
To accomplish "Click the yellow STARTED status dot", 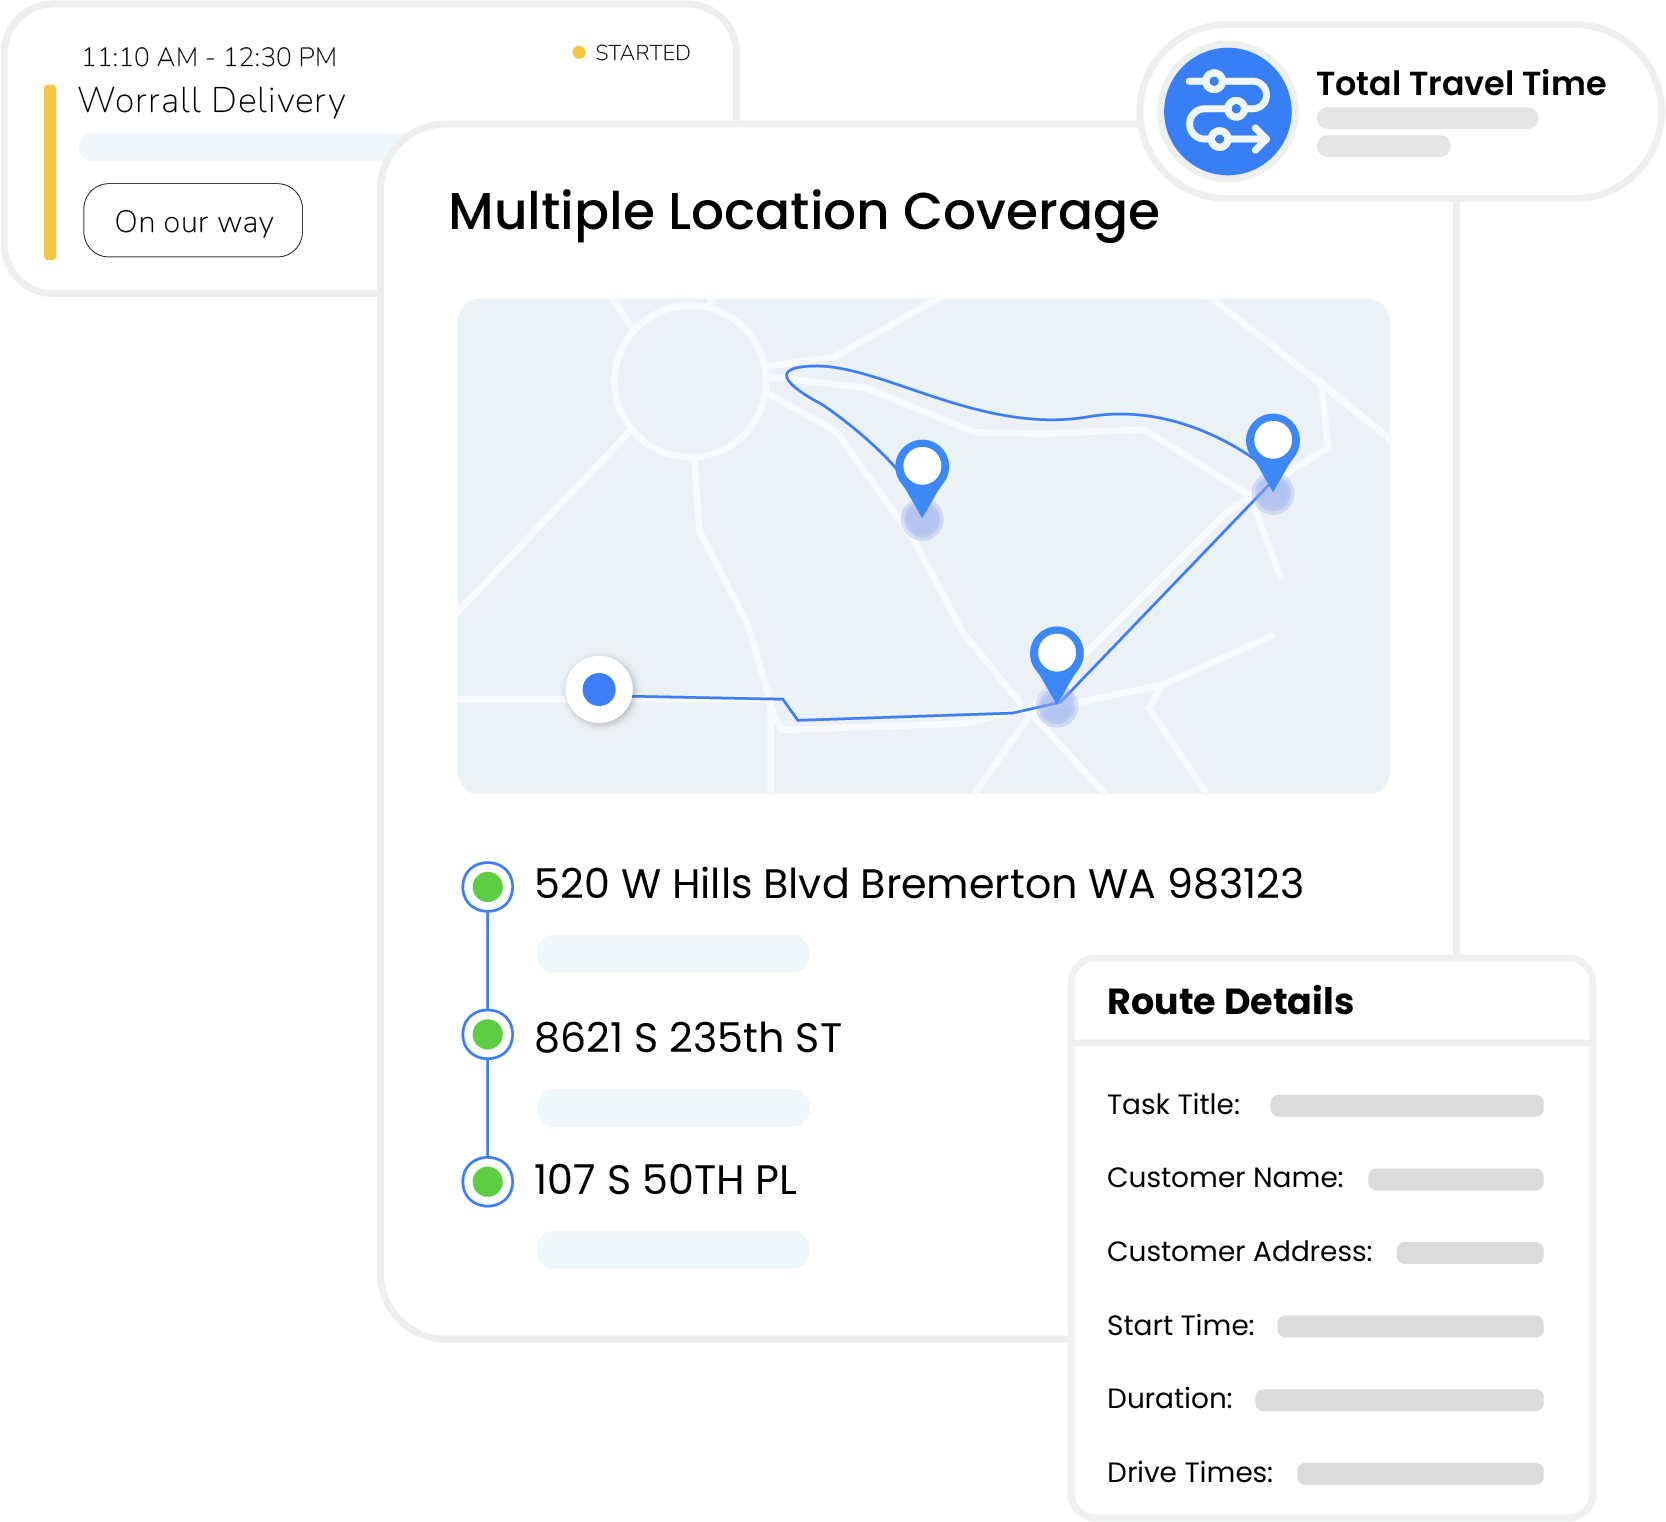I will [578, 53].
